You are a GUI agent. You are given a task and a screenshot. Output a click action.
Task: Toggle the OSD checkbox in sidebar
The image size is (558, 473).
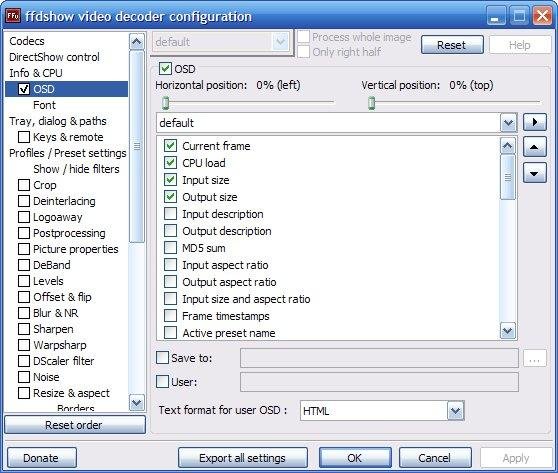click(x=24, y=89)
